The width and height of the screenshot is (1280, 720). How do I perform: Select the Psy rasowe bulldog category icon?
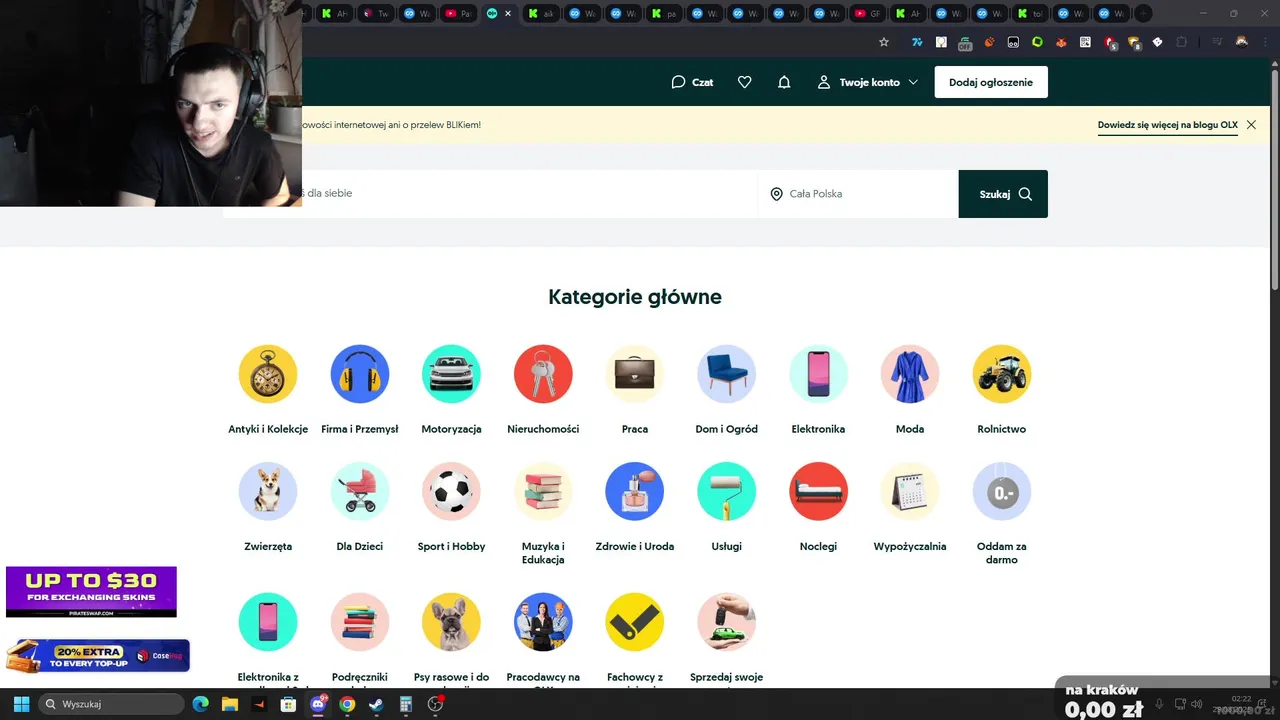(451, 622)
